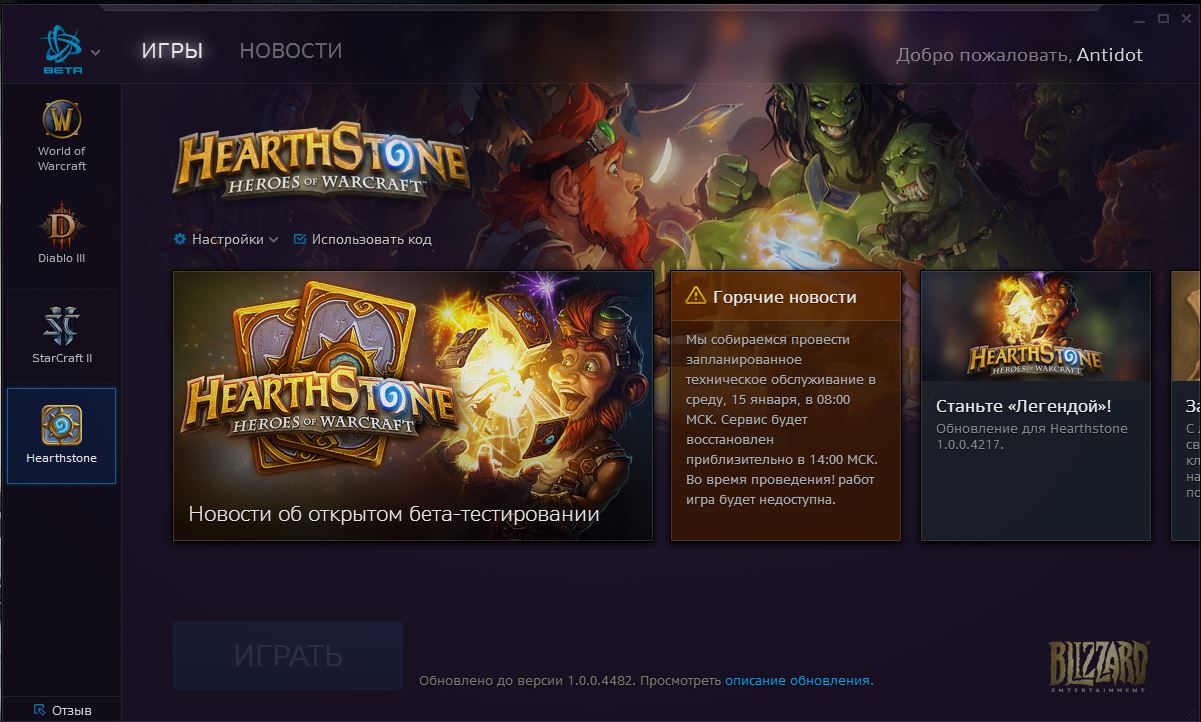Minimize the Battle.net window
1201x722 pixels.
[x=1140, y=19]
